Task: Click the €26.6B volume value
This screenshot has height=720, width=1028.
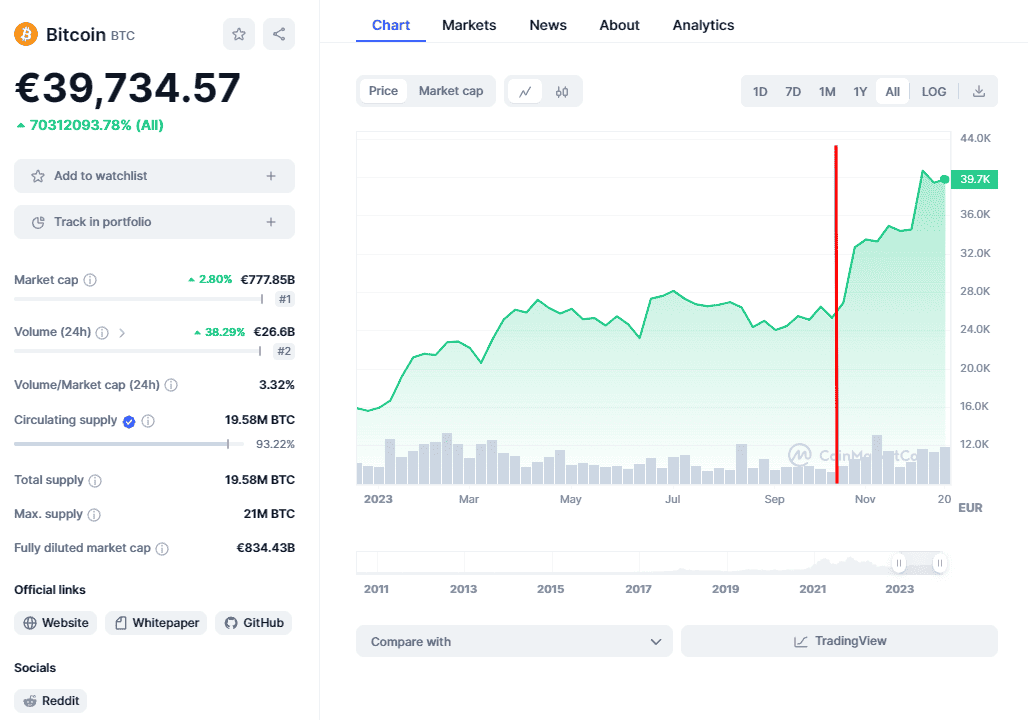Action: tap(274, 332)
